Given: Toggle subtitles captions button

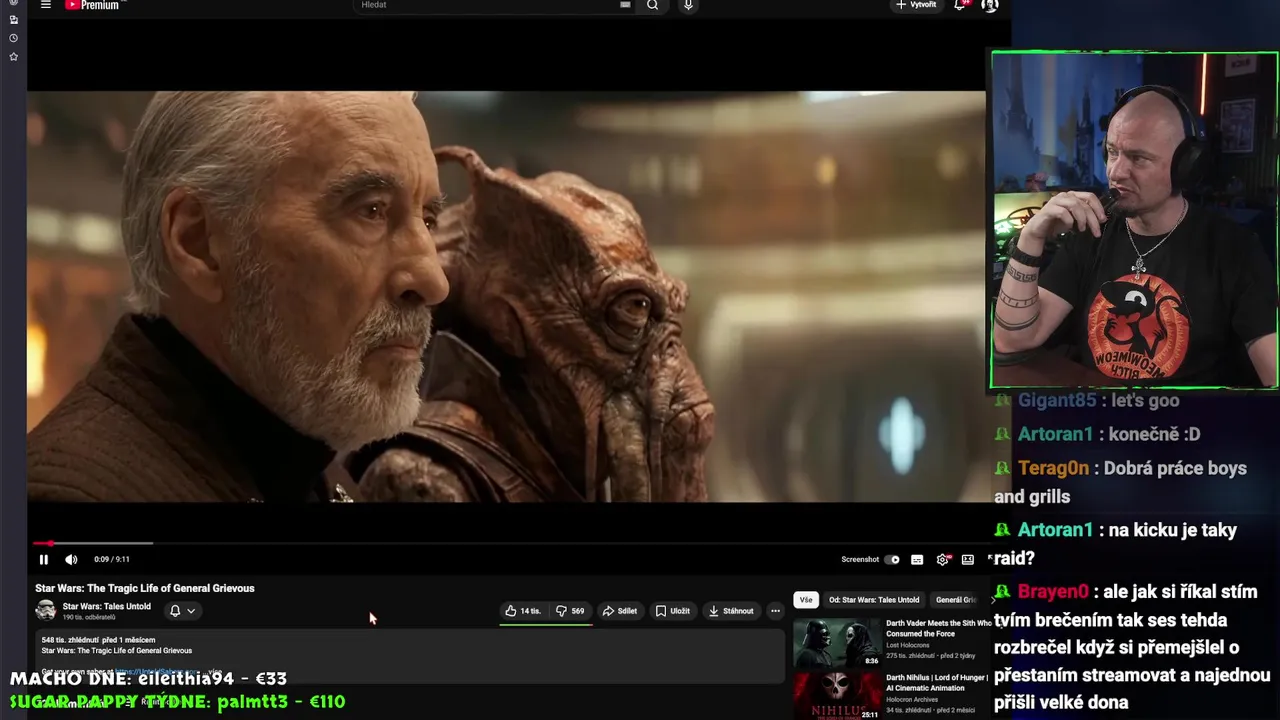Looking at the screenshot, I should (917, 560).
